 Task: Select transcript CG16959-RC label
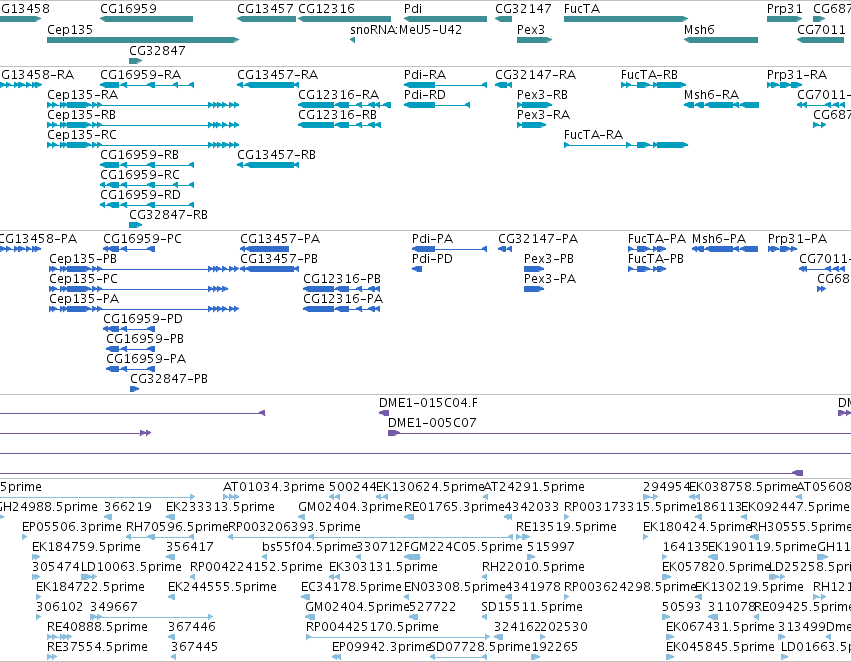click(140, 175)
